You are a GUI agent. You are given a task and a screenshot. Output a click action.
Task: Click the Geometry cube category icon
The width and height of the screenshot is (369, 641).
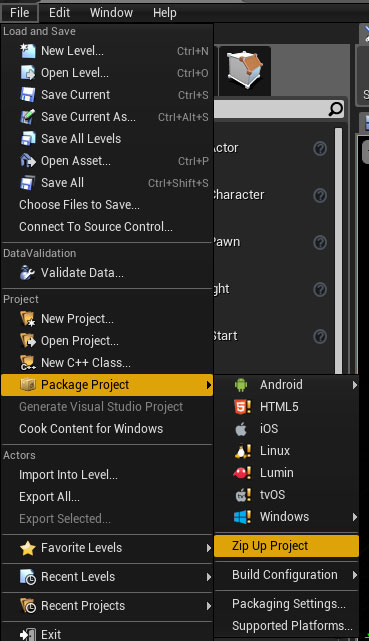point(245,70)
